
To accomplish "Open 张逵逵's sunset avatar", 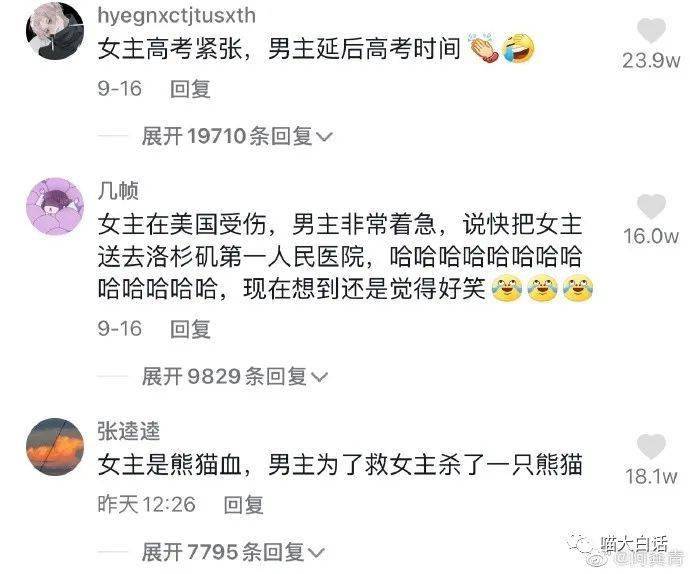I will [55, 447].
